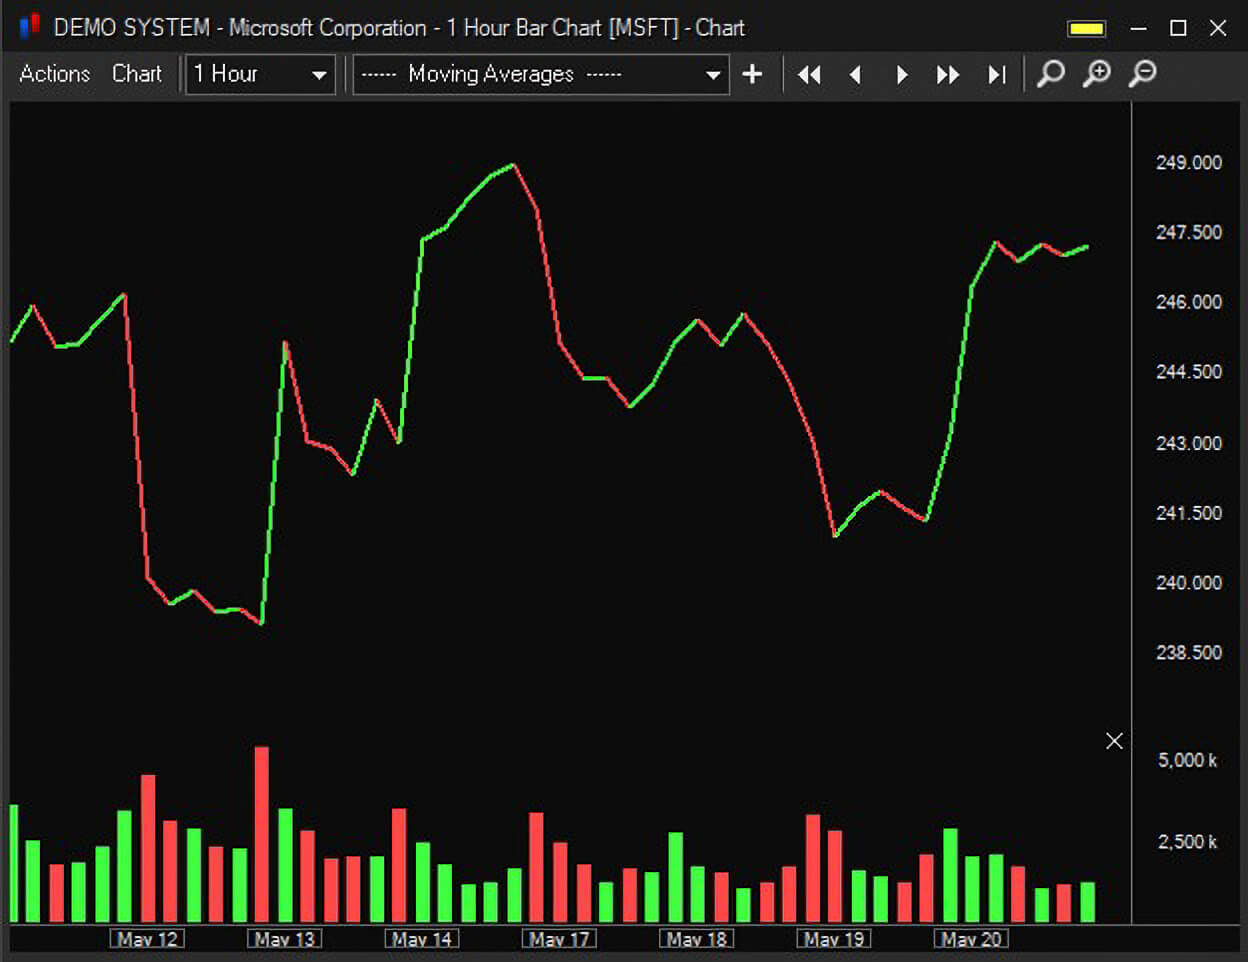Click the zoom in magnifier icon
Screen dimensions: 1248x962
click(1097, 74)
